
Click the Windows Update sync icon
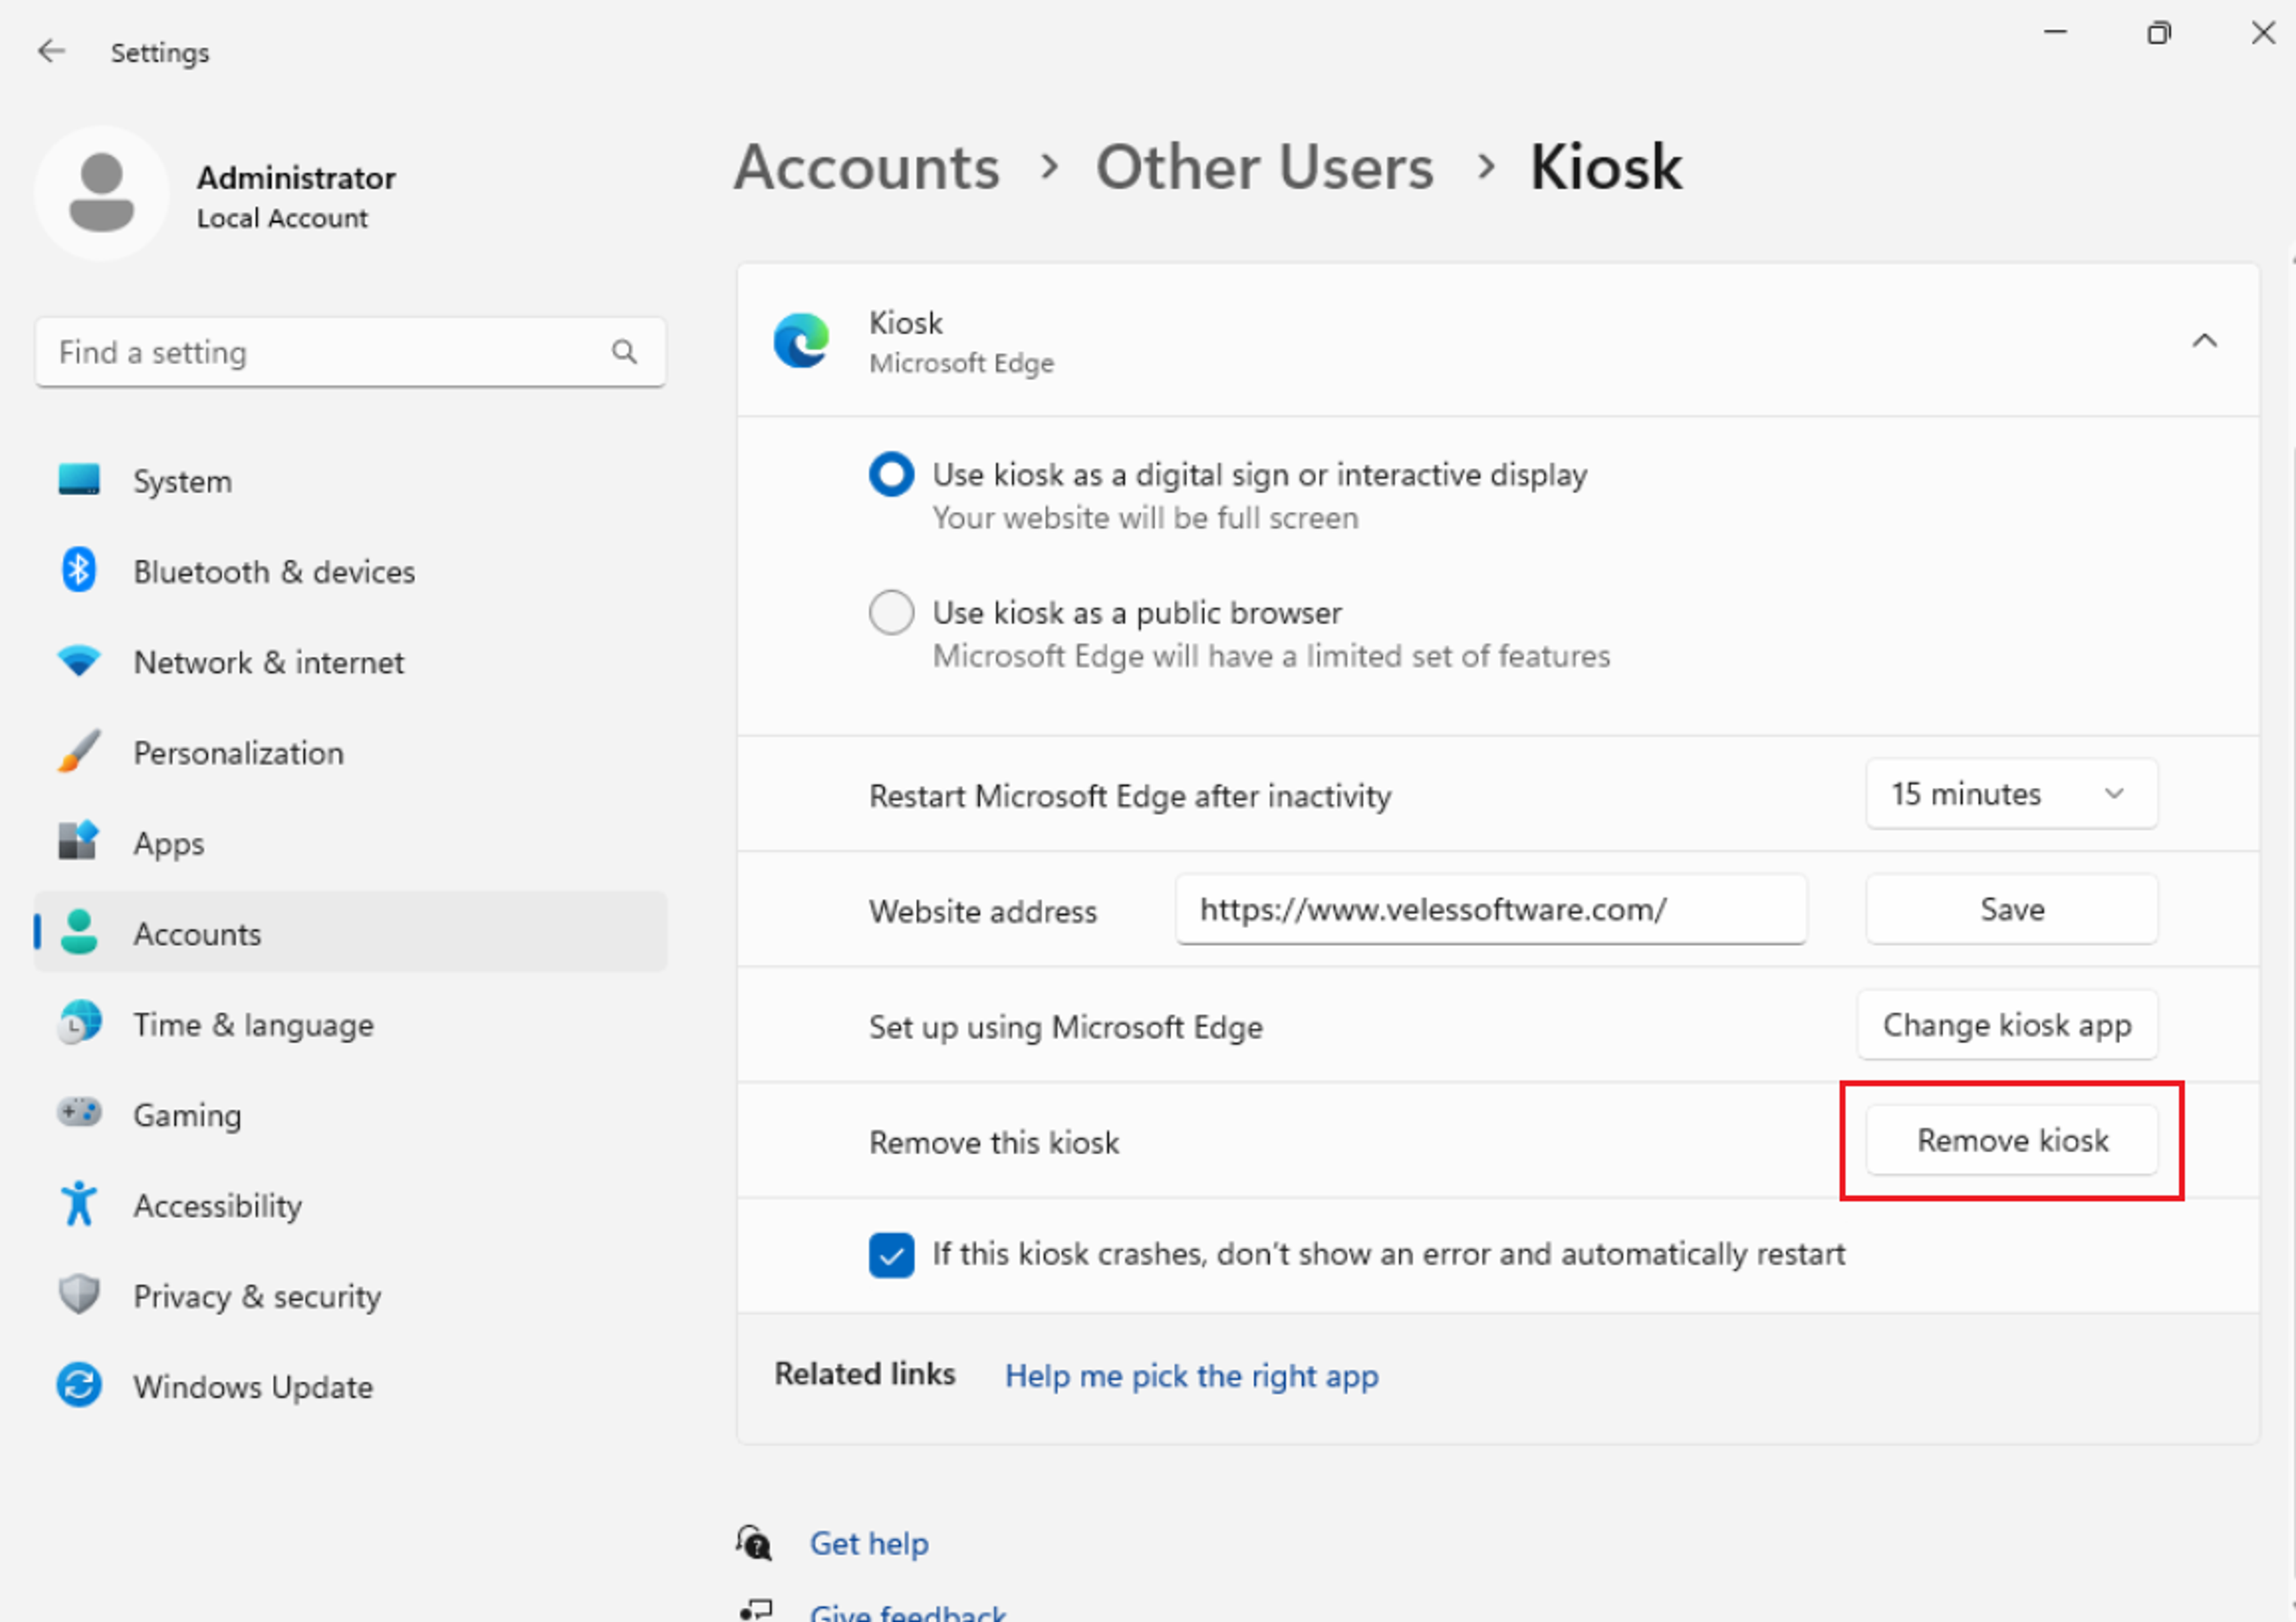(79, 1385)
